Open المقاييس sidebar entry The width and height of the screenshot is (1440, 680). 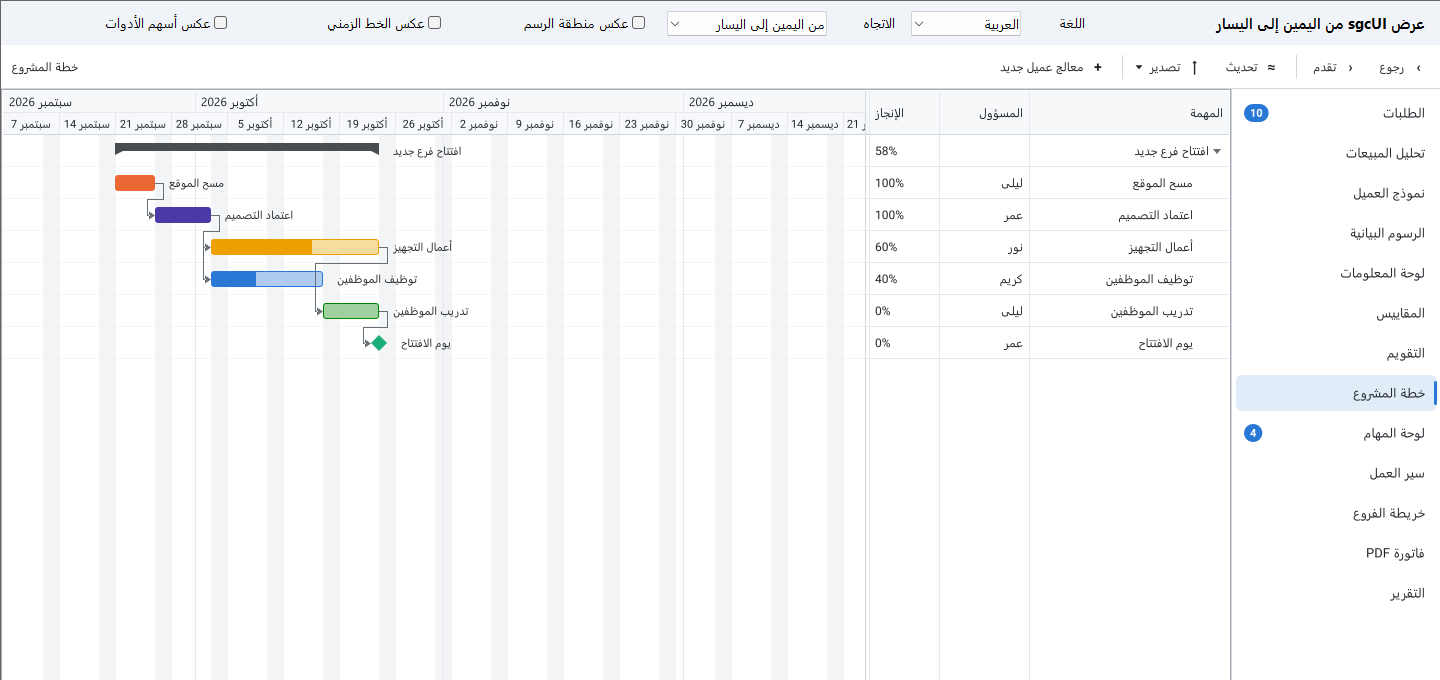(1335, 313)
